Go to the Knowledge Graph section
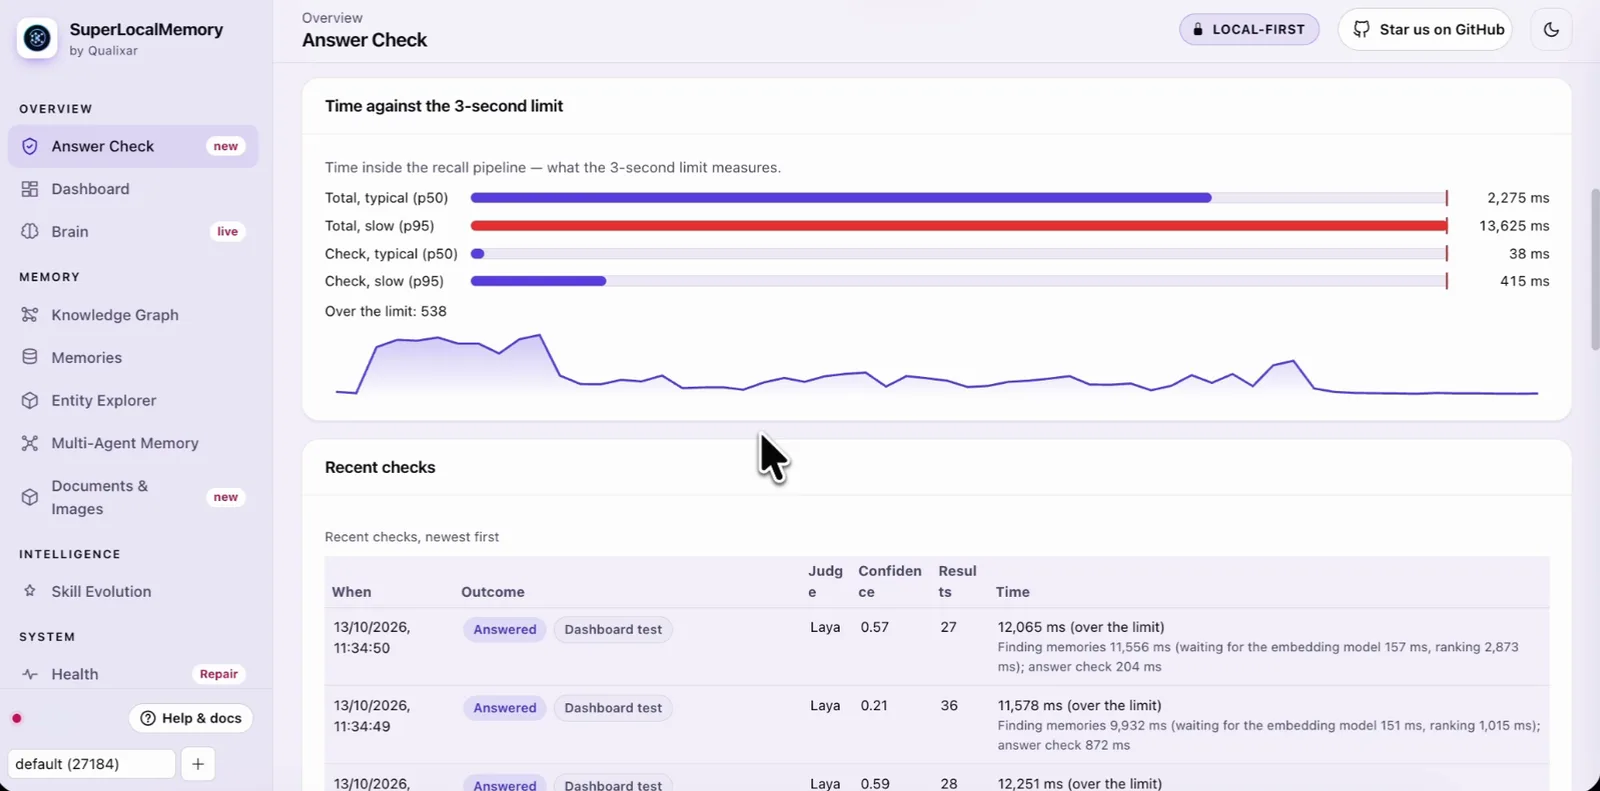This screenshot has width=1600, height=791. tap(133, 315)
